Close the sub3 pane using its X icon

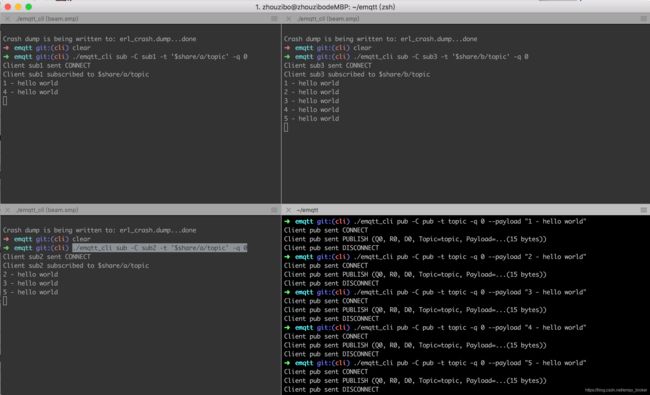tap(289, 19)
